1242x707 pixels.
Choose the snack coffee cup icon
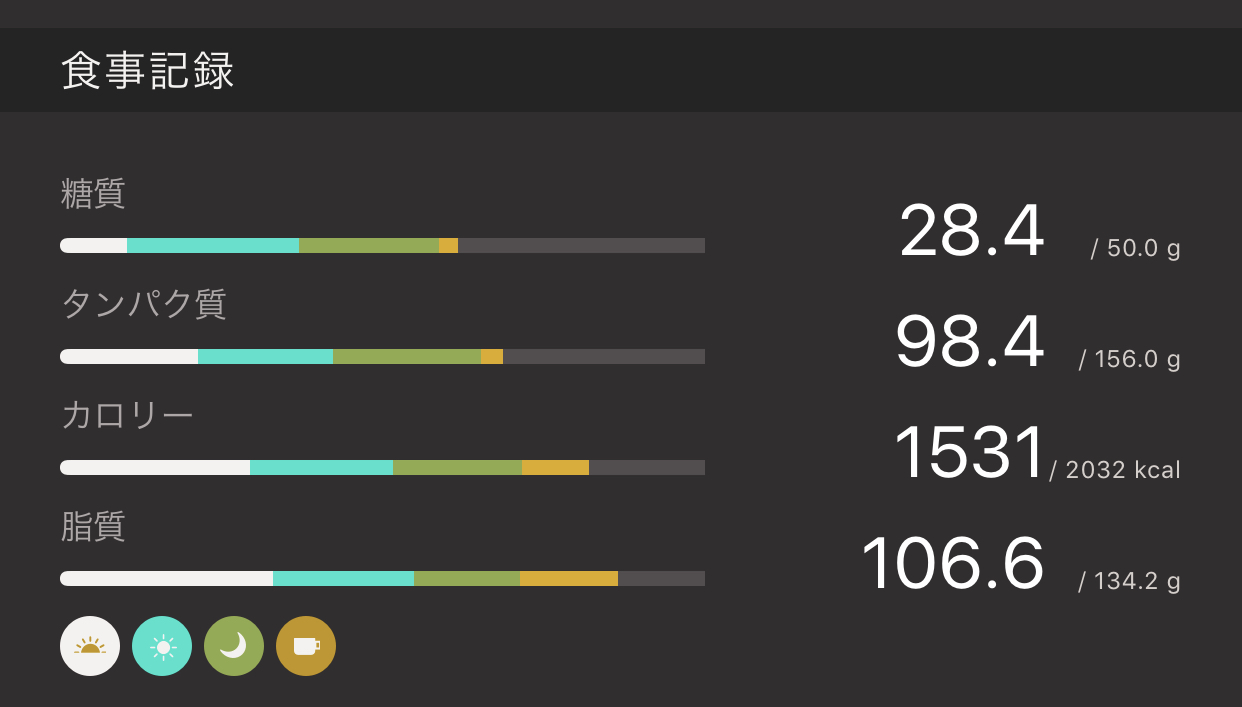[x=306, y=646]
